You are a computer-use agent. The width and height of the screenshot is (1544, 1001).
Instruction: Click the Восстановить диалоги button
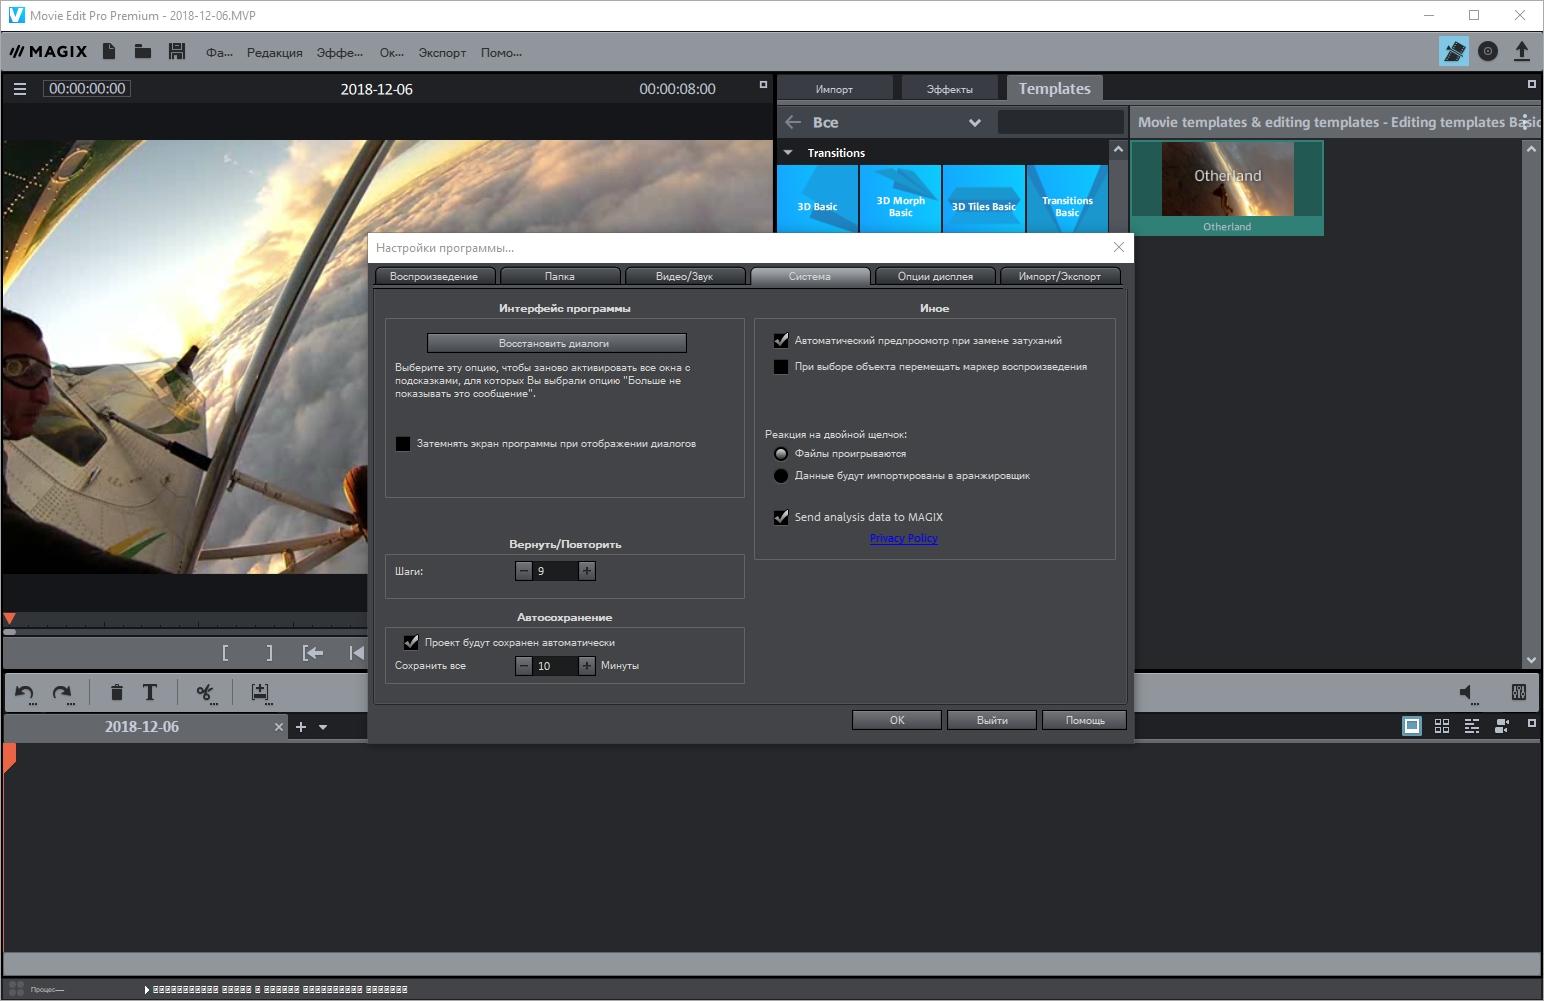[556, 343]
